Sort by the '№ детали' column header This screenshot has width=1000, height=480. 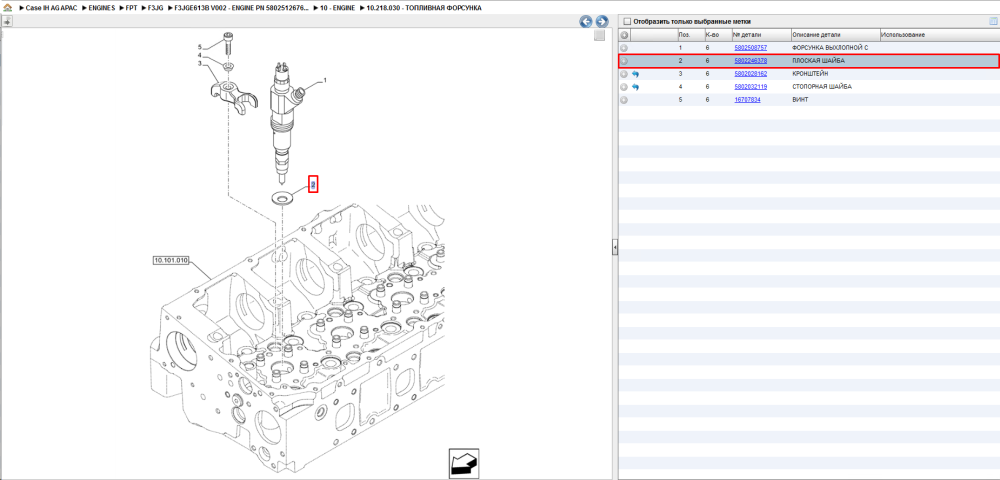761,34
